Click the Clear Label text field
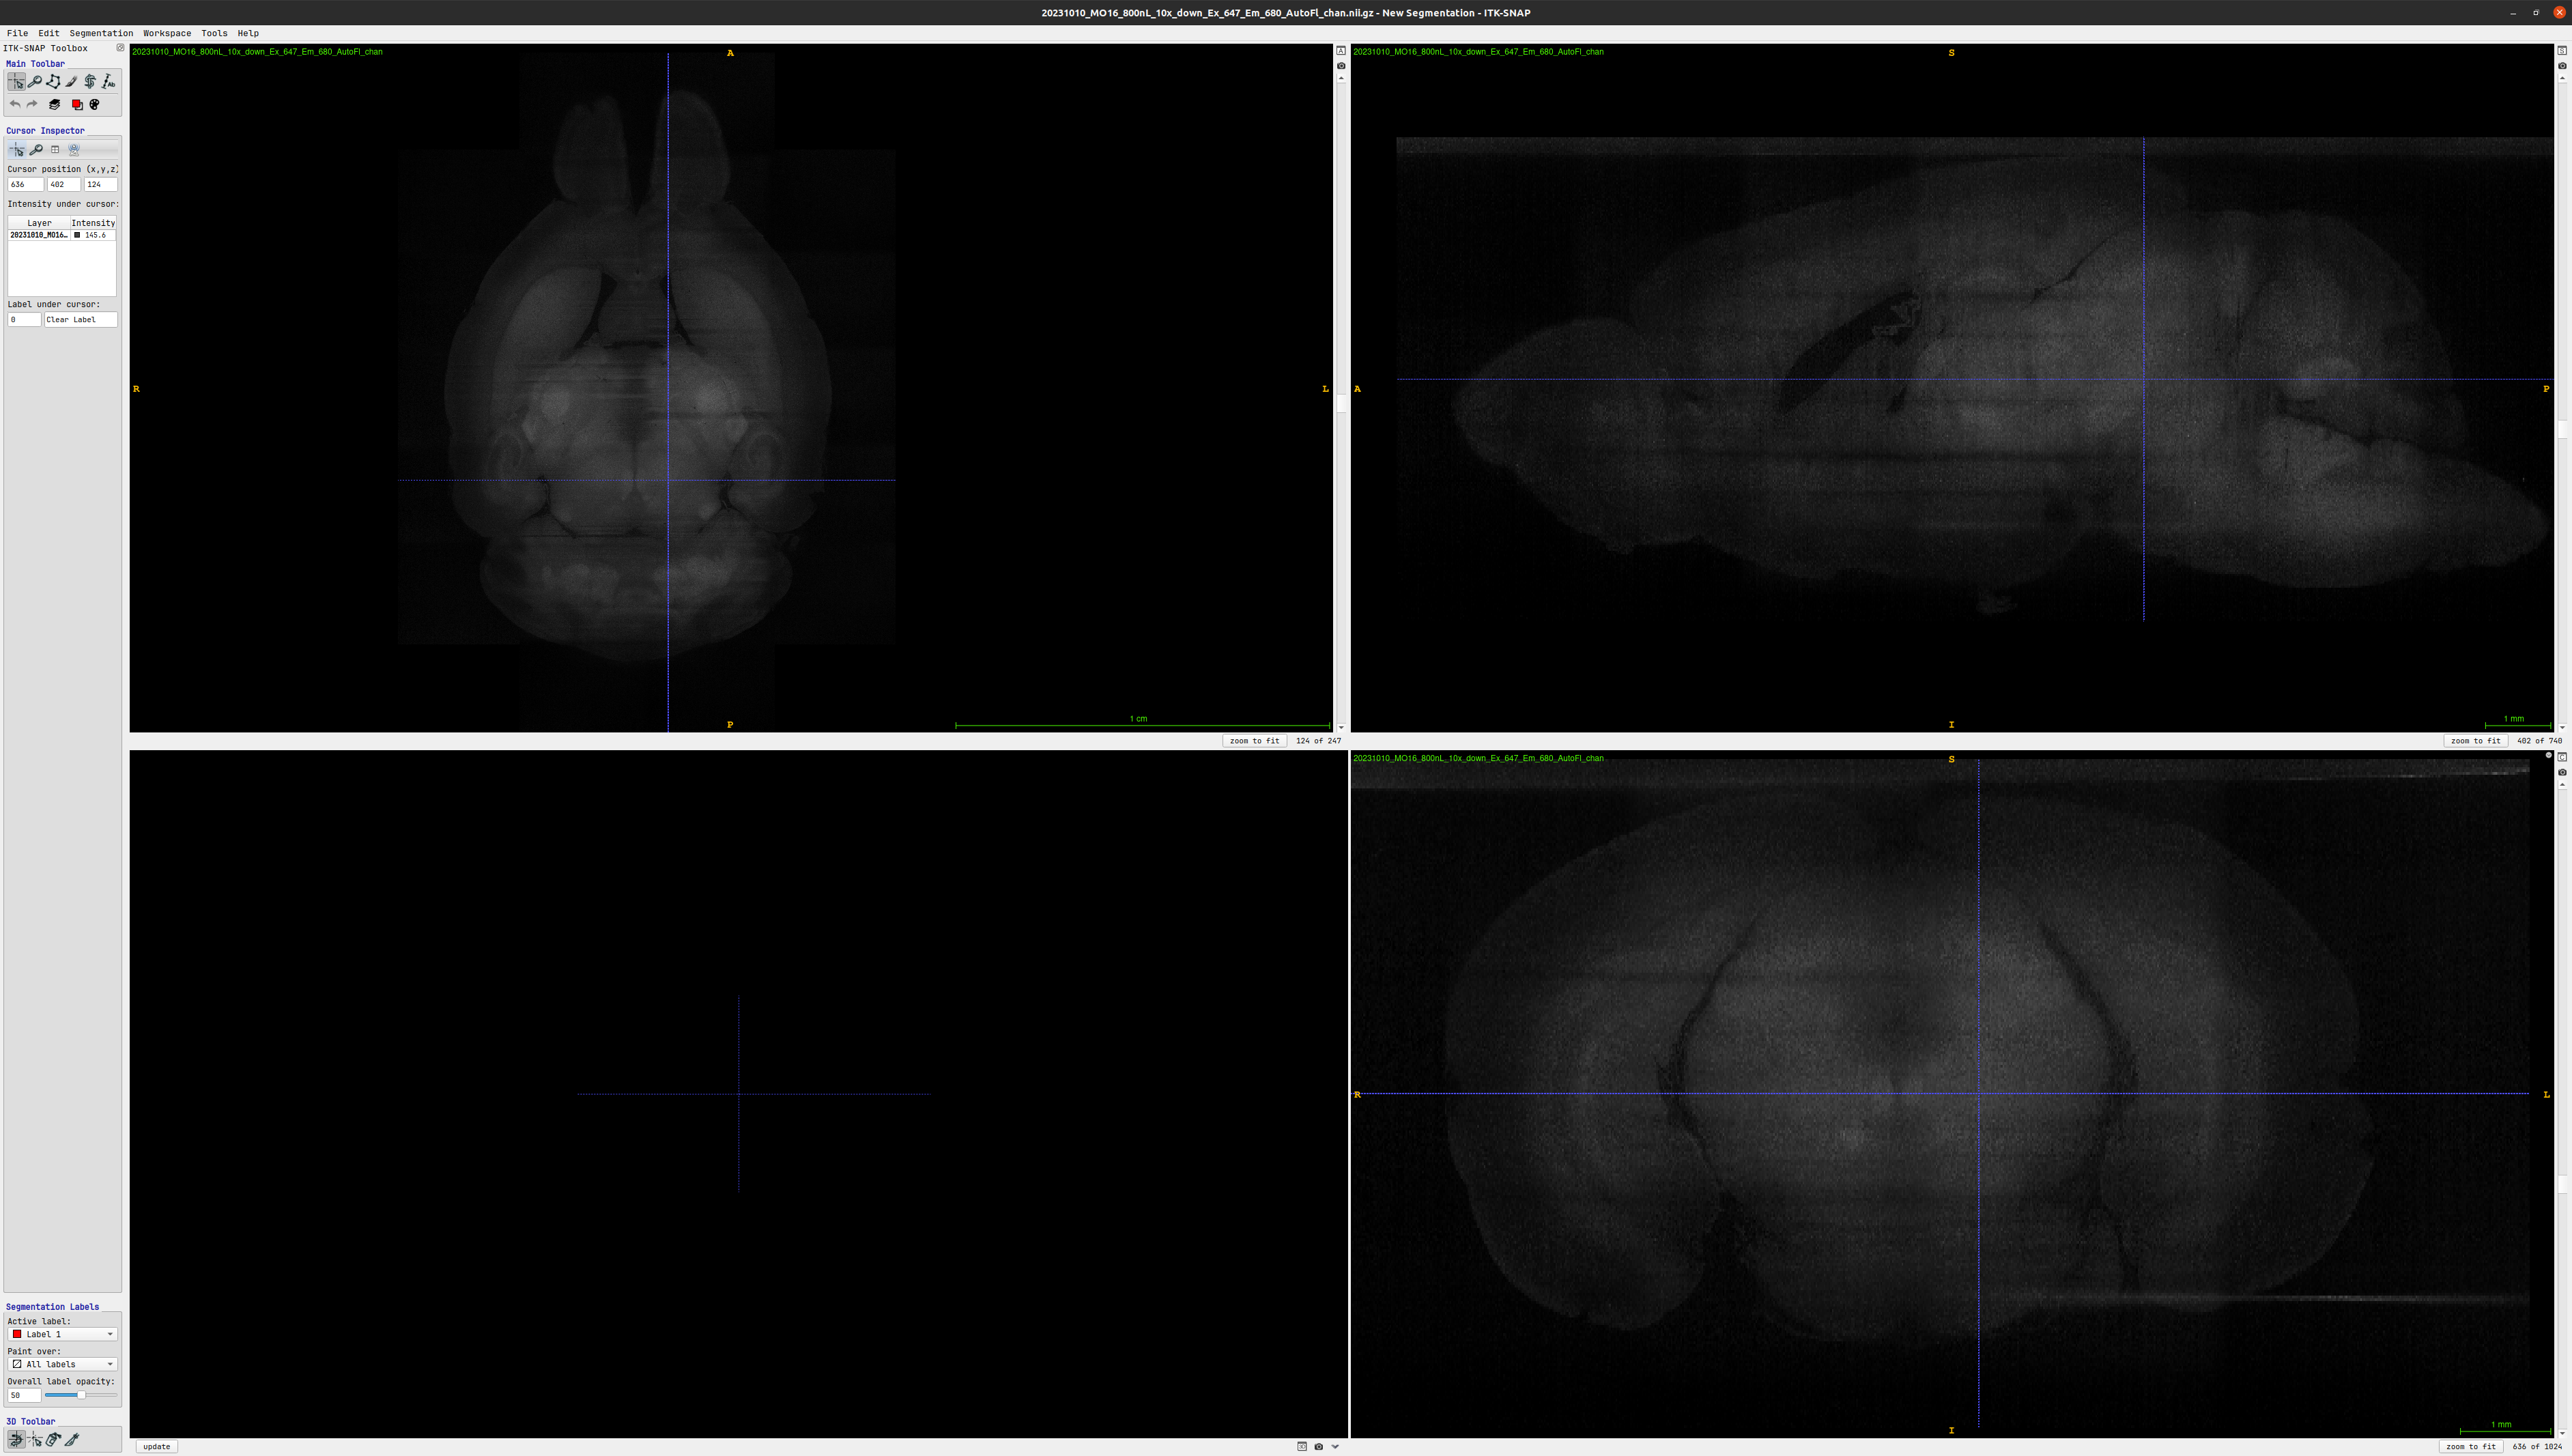 tap(80, 320)
